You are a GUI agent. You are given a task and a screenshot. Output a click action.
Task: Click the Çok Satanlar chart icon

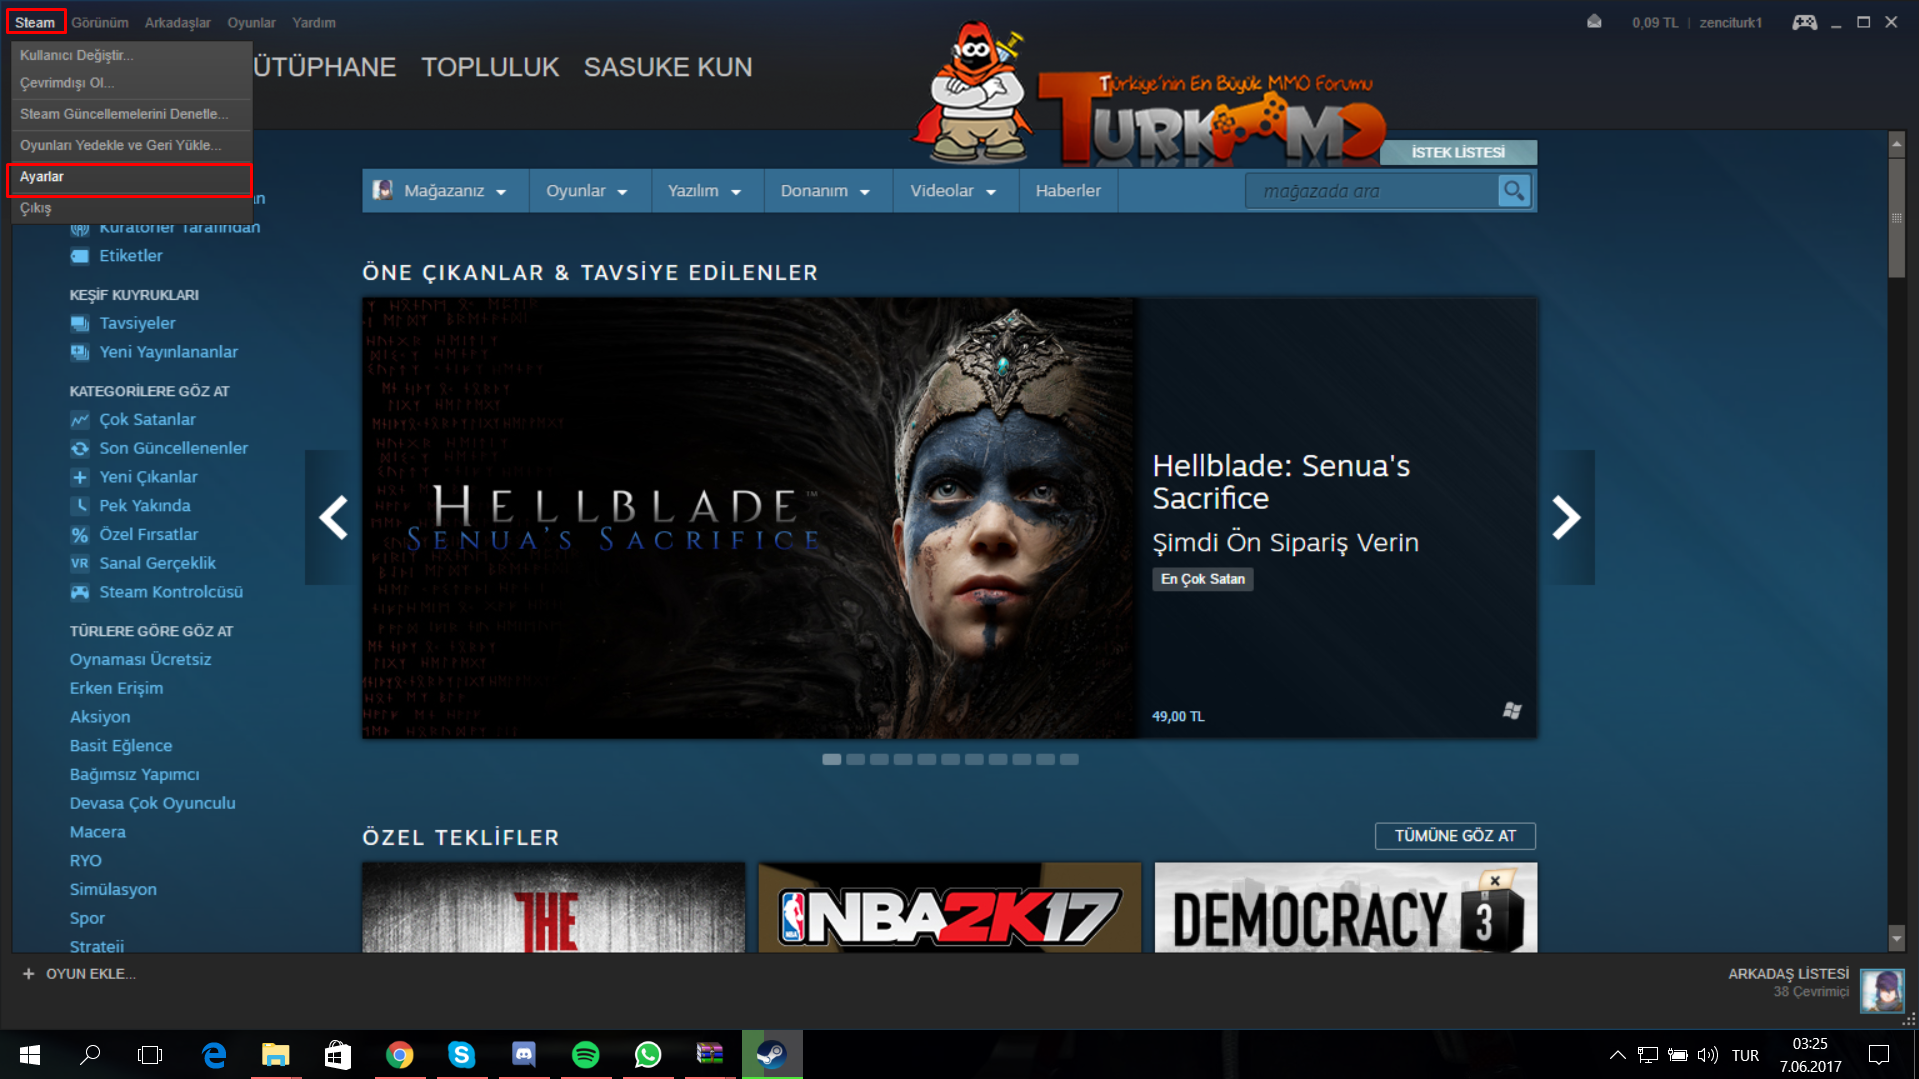tap(80, 420)
